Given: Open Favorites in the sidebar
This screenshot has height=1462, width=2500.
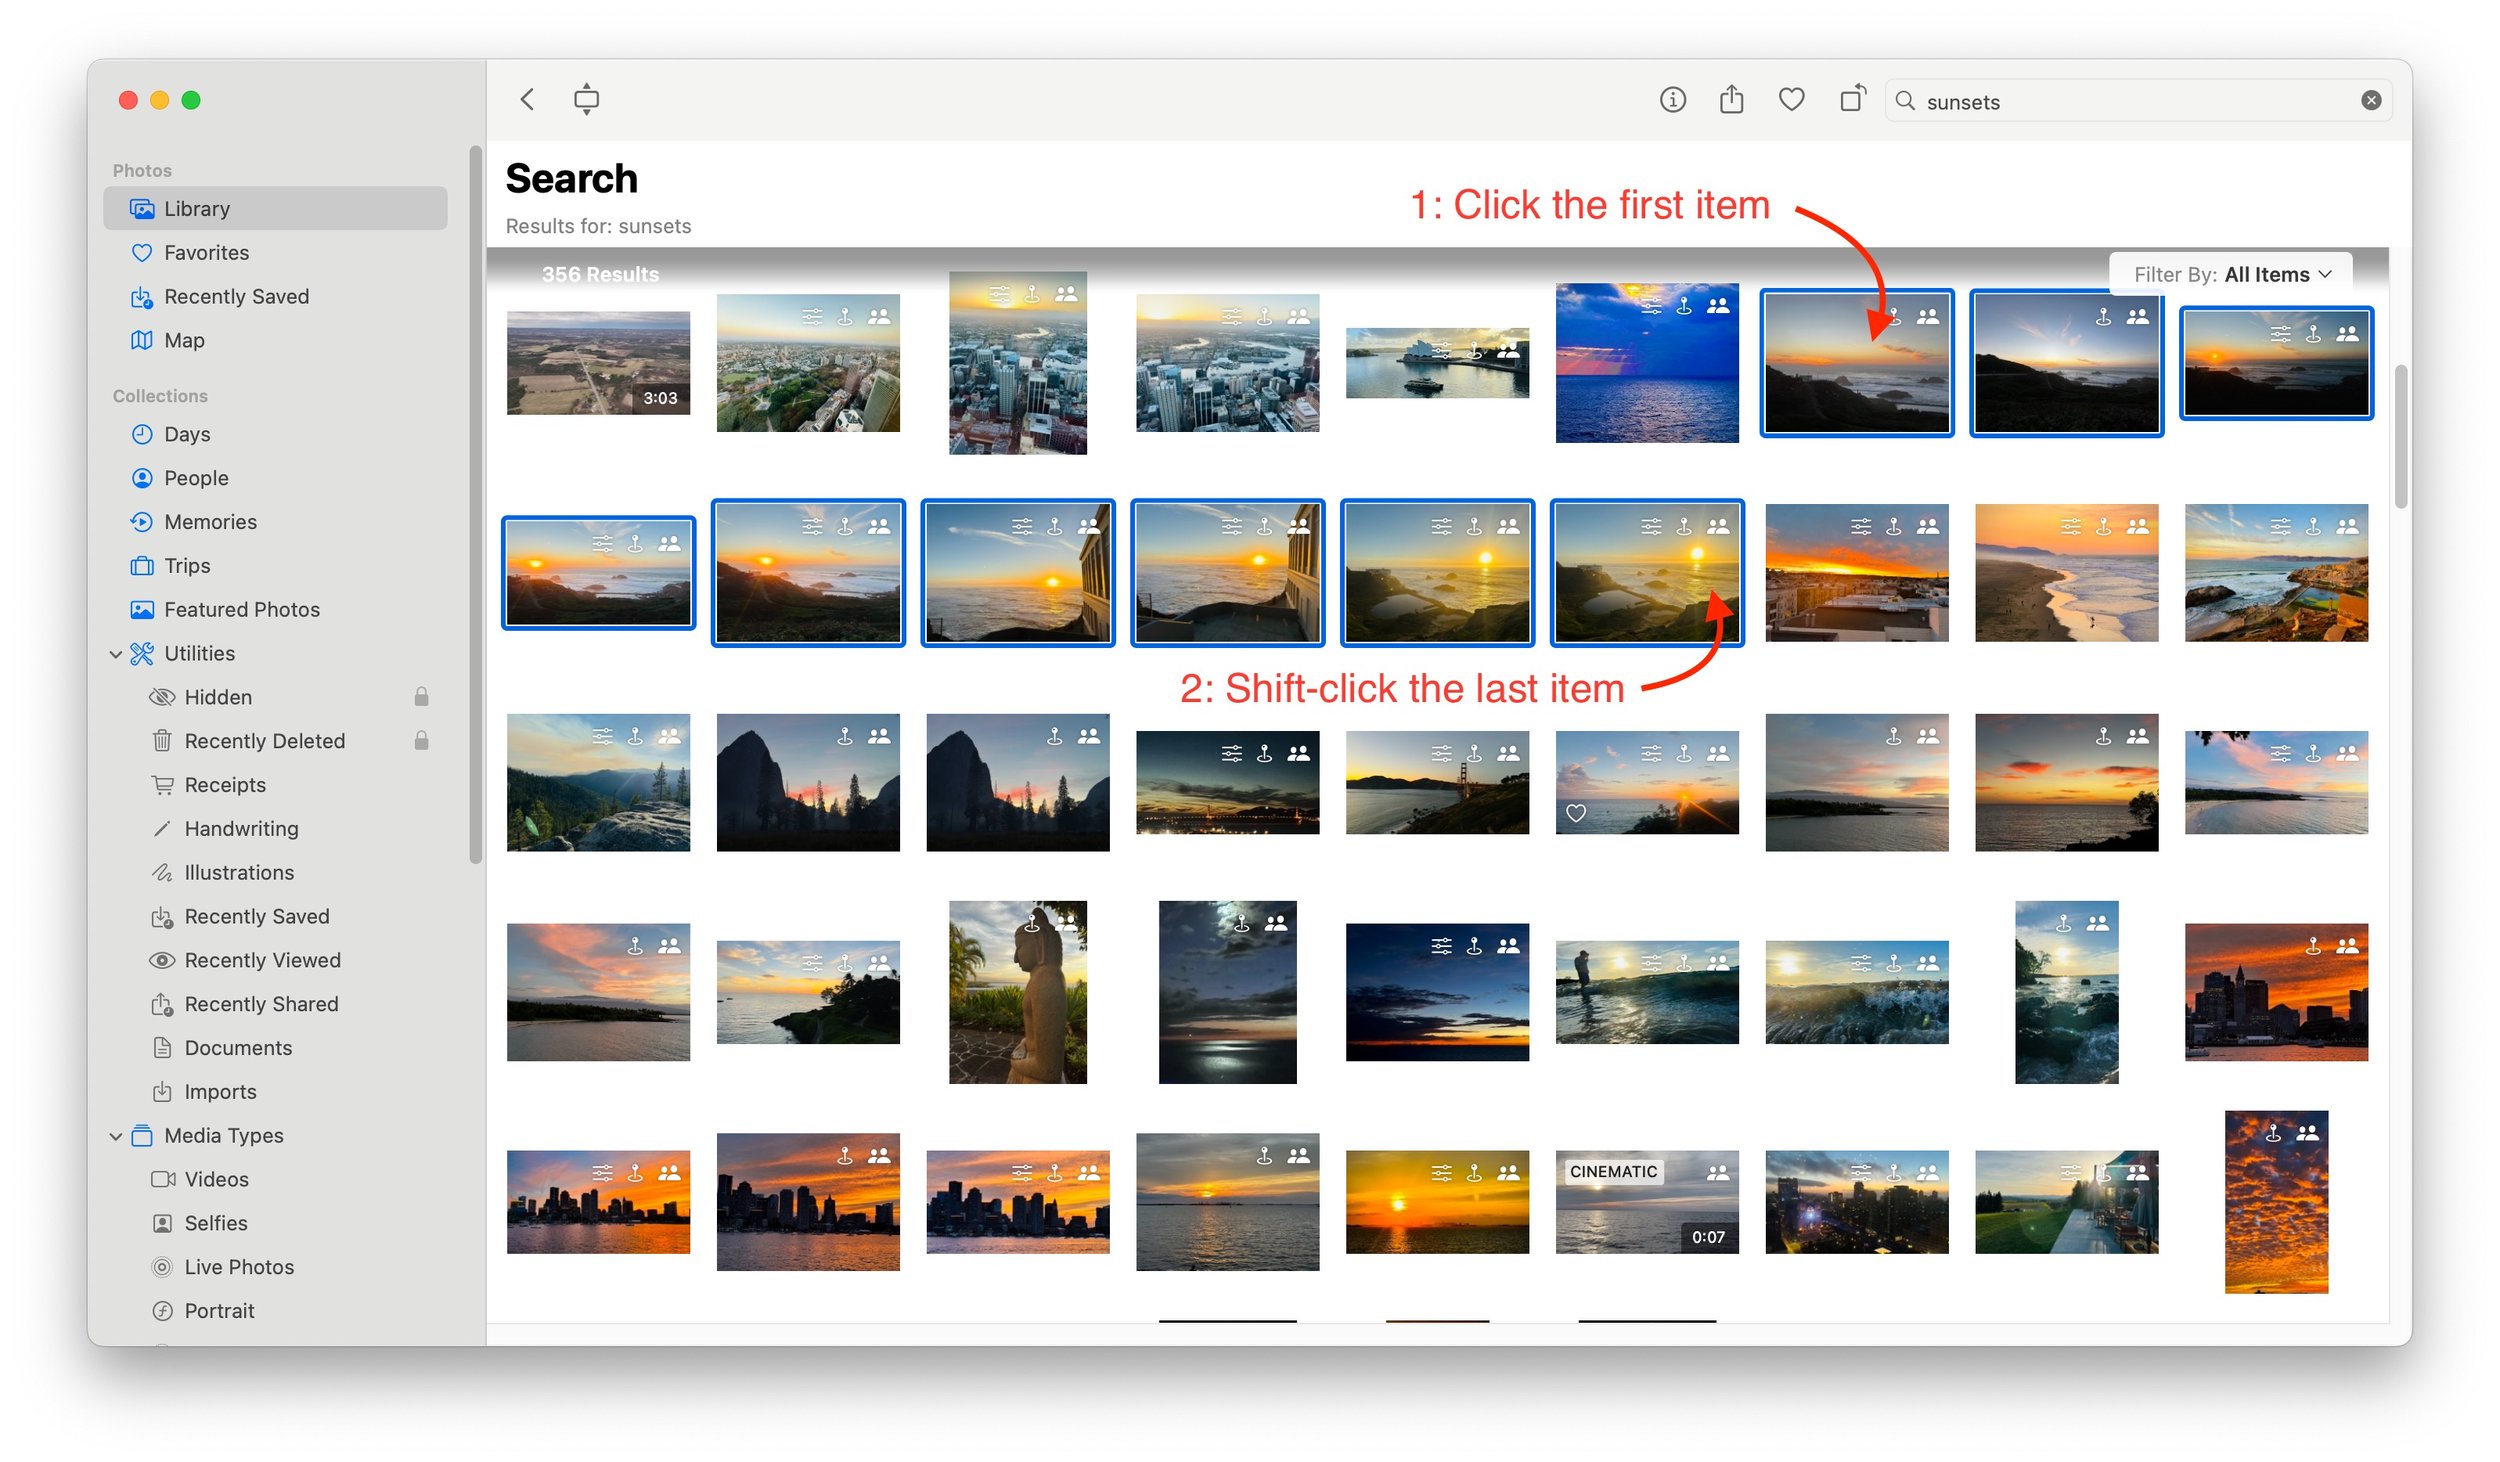Looking at the screenshot, I should coord(206,253).
